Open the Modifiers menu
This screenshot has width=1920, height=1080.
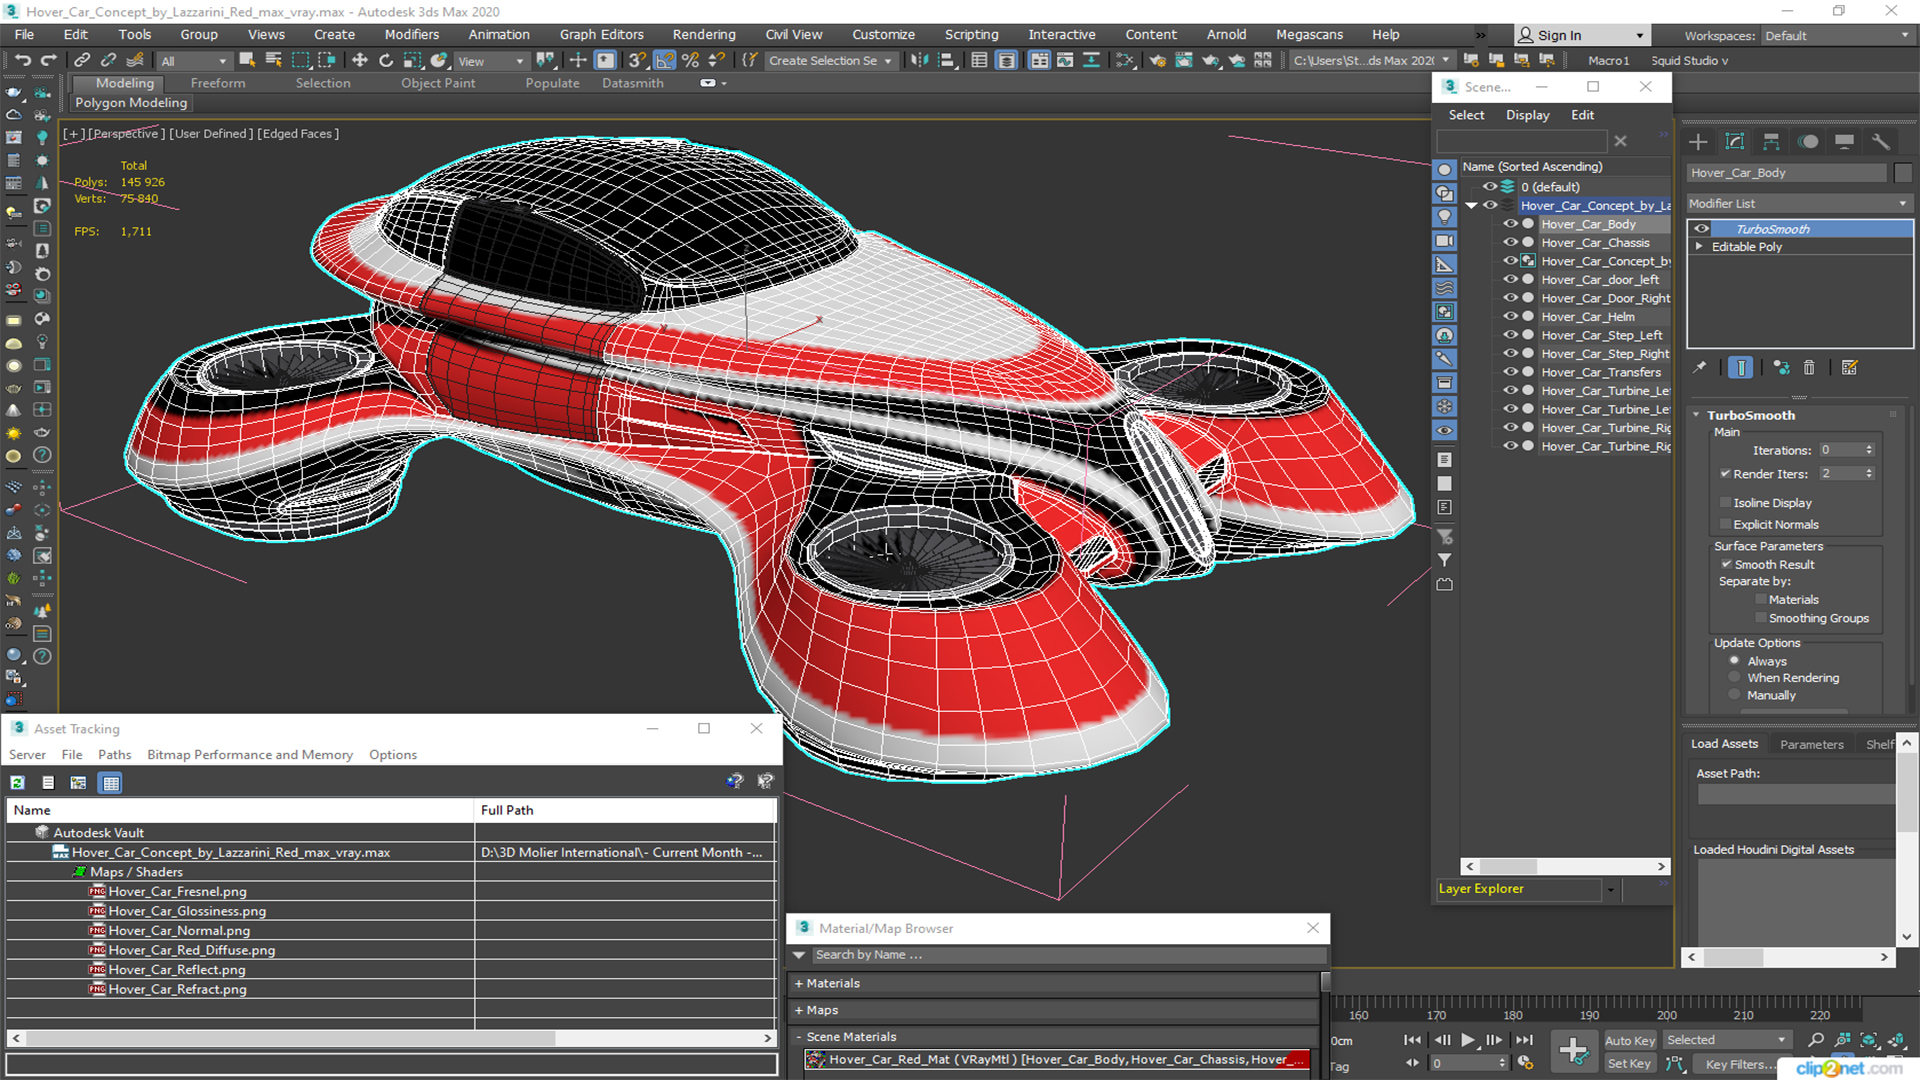(x=412, y=34)
